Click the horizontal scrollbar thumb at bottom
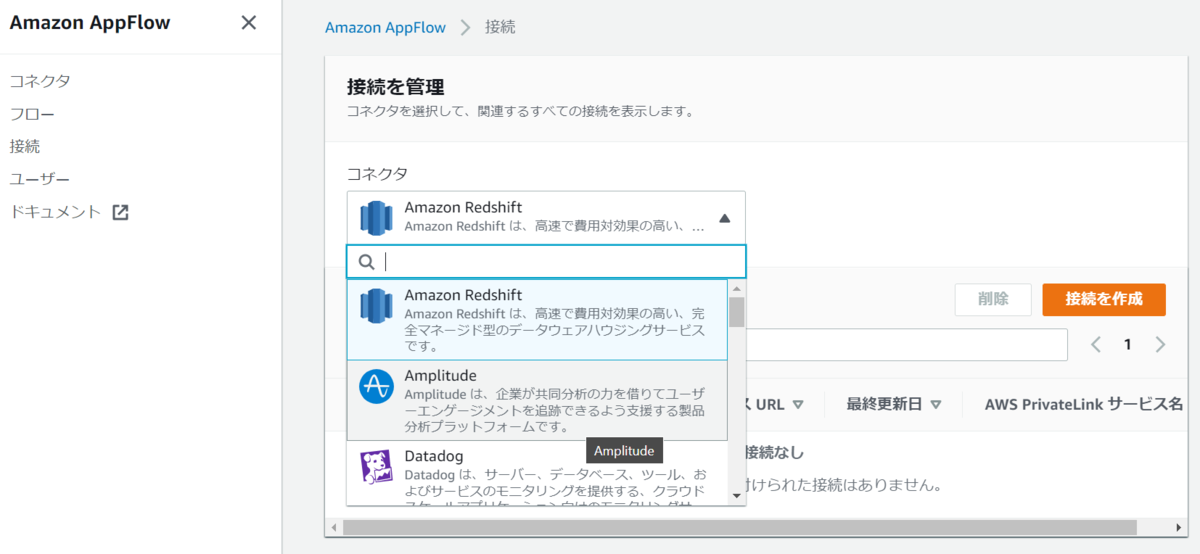The width and height of the screenshot is (1200, 554). pos(741,526)
